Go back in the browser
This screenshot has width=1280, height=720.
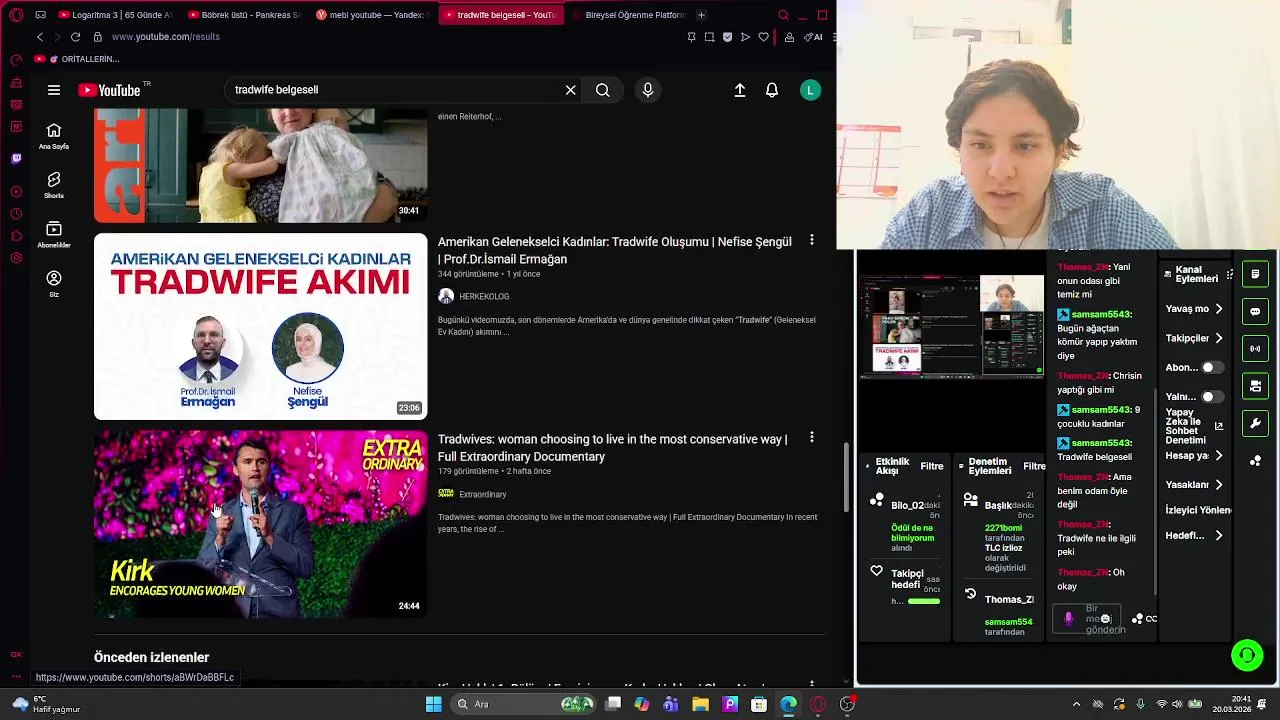[40, 37]
